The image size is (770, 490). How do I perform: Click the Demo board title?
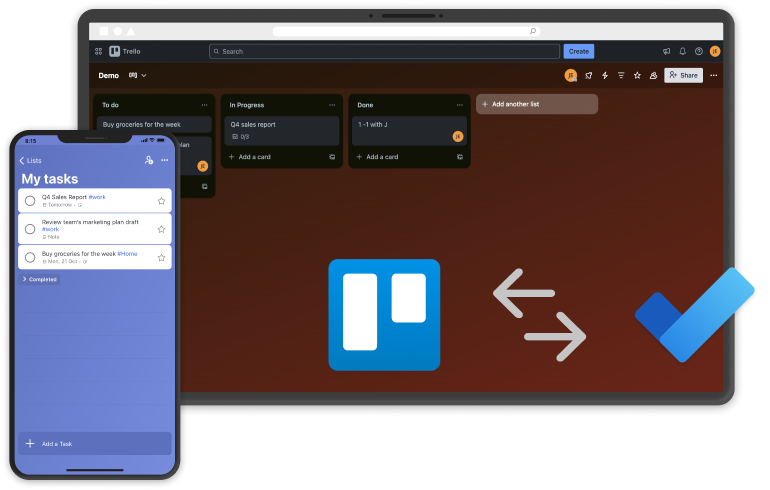(109, 76)
